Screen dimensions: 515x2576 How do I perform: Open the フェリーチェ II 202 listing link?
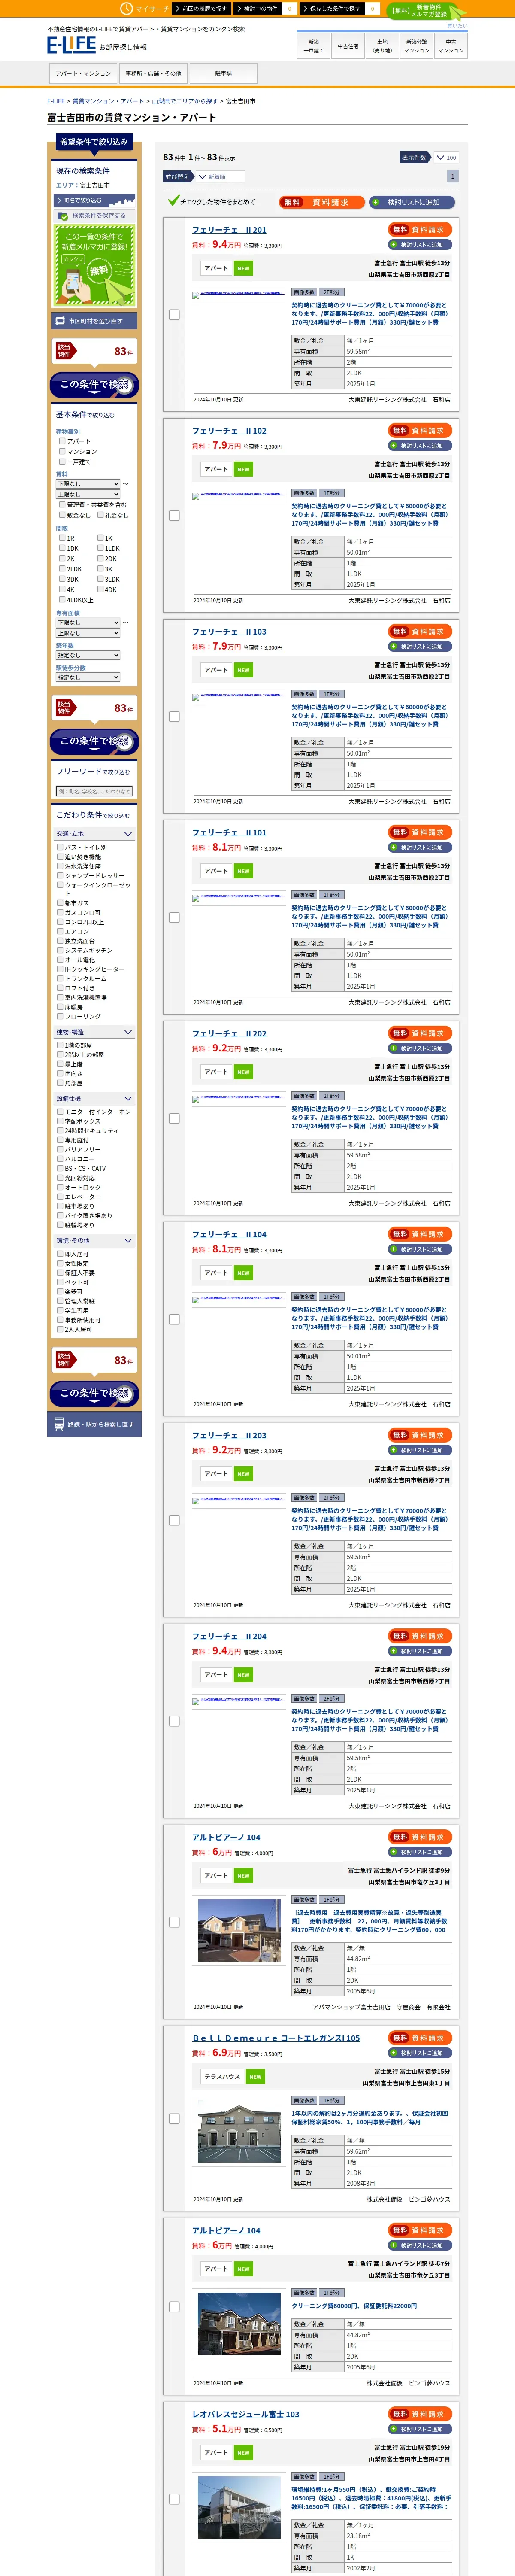229,1033
